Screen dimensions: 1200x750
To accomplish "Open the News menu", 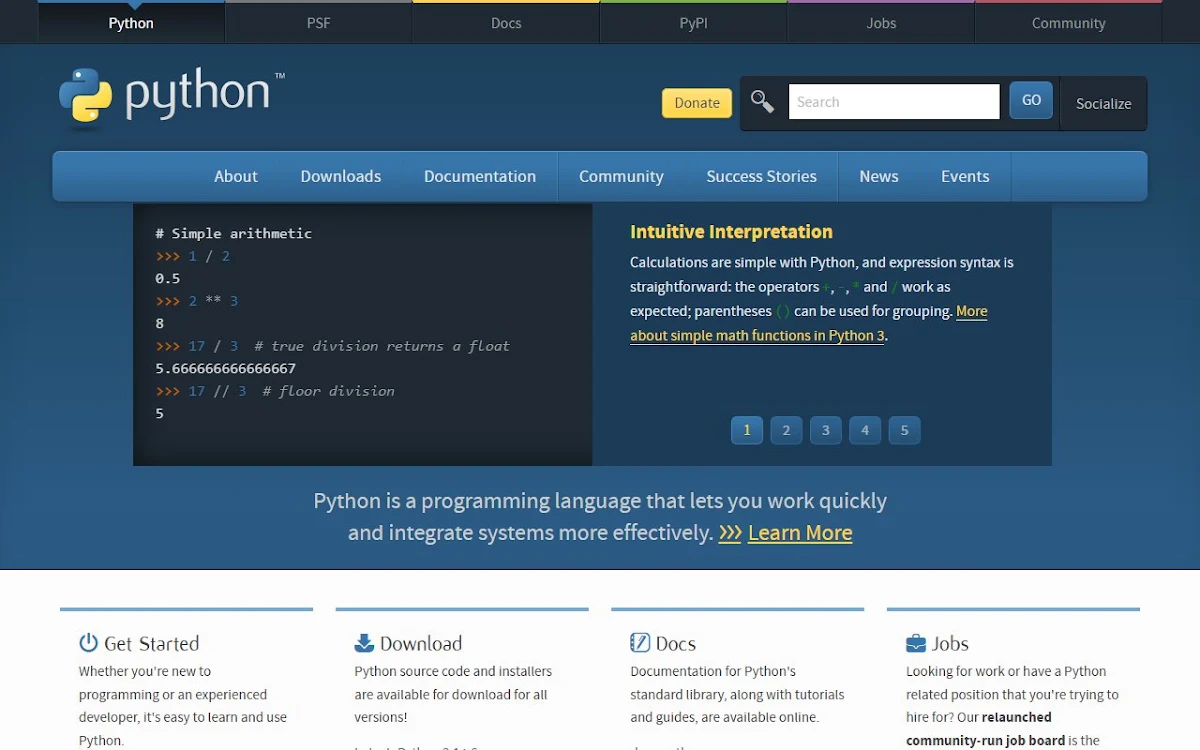I will click(879, 176).
